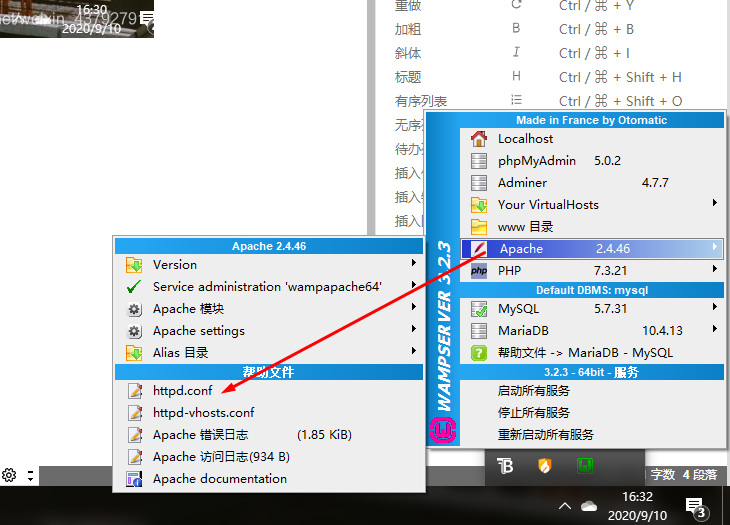Click the gear icon beside Apache settings

(x=134, y=331)
